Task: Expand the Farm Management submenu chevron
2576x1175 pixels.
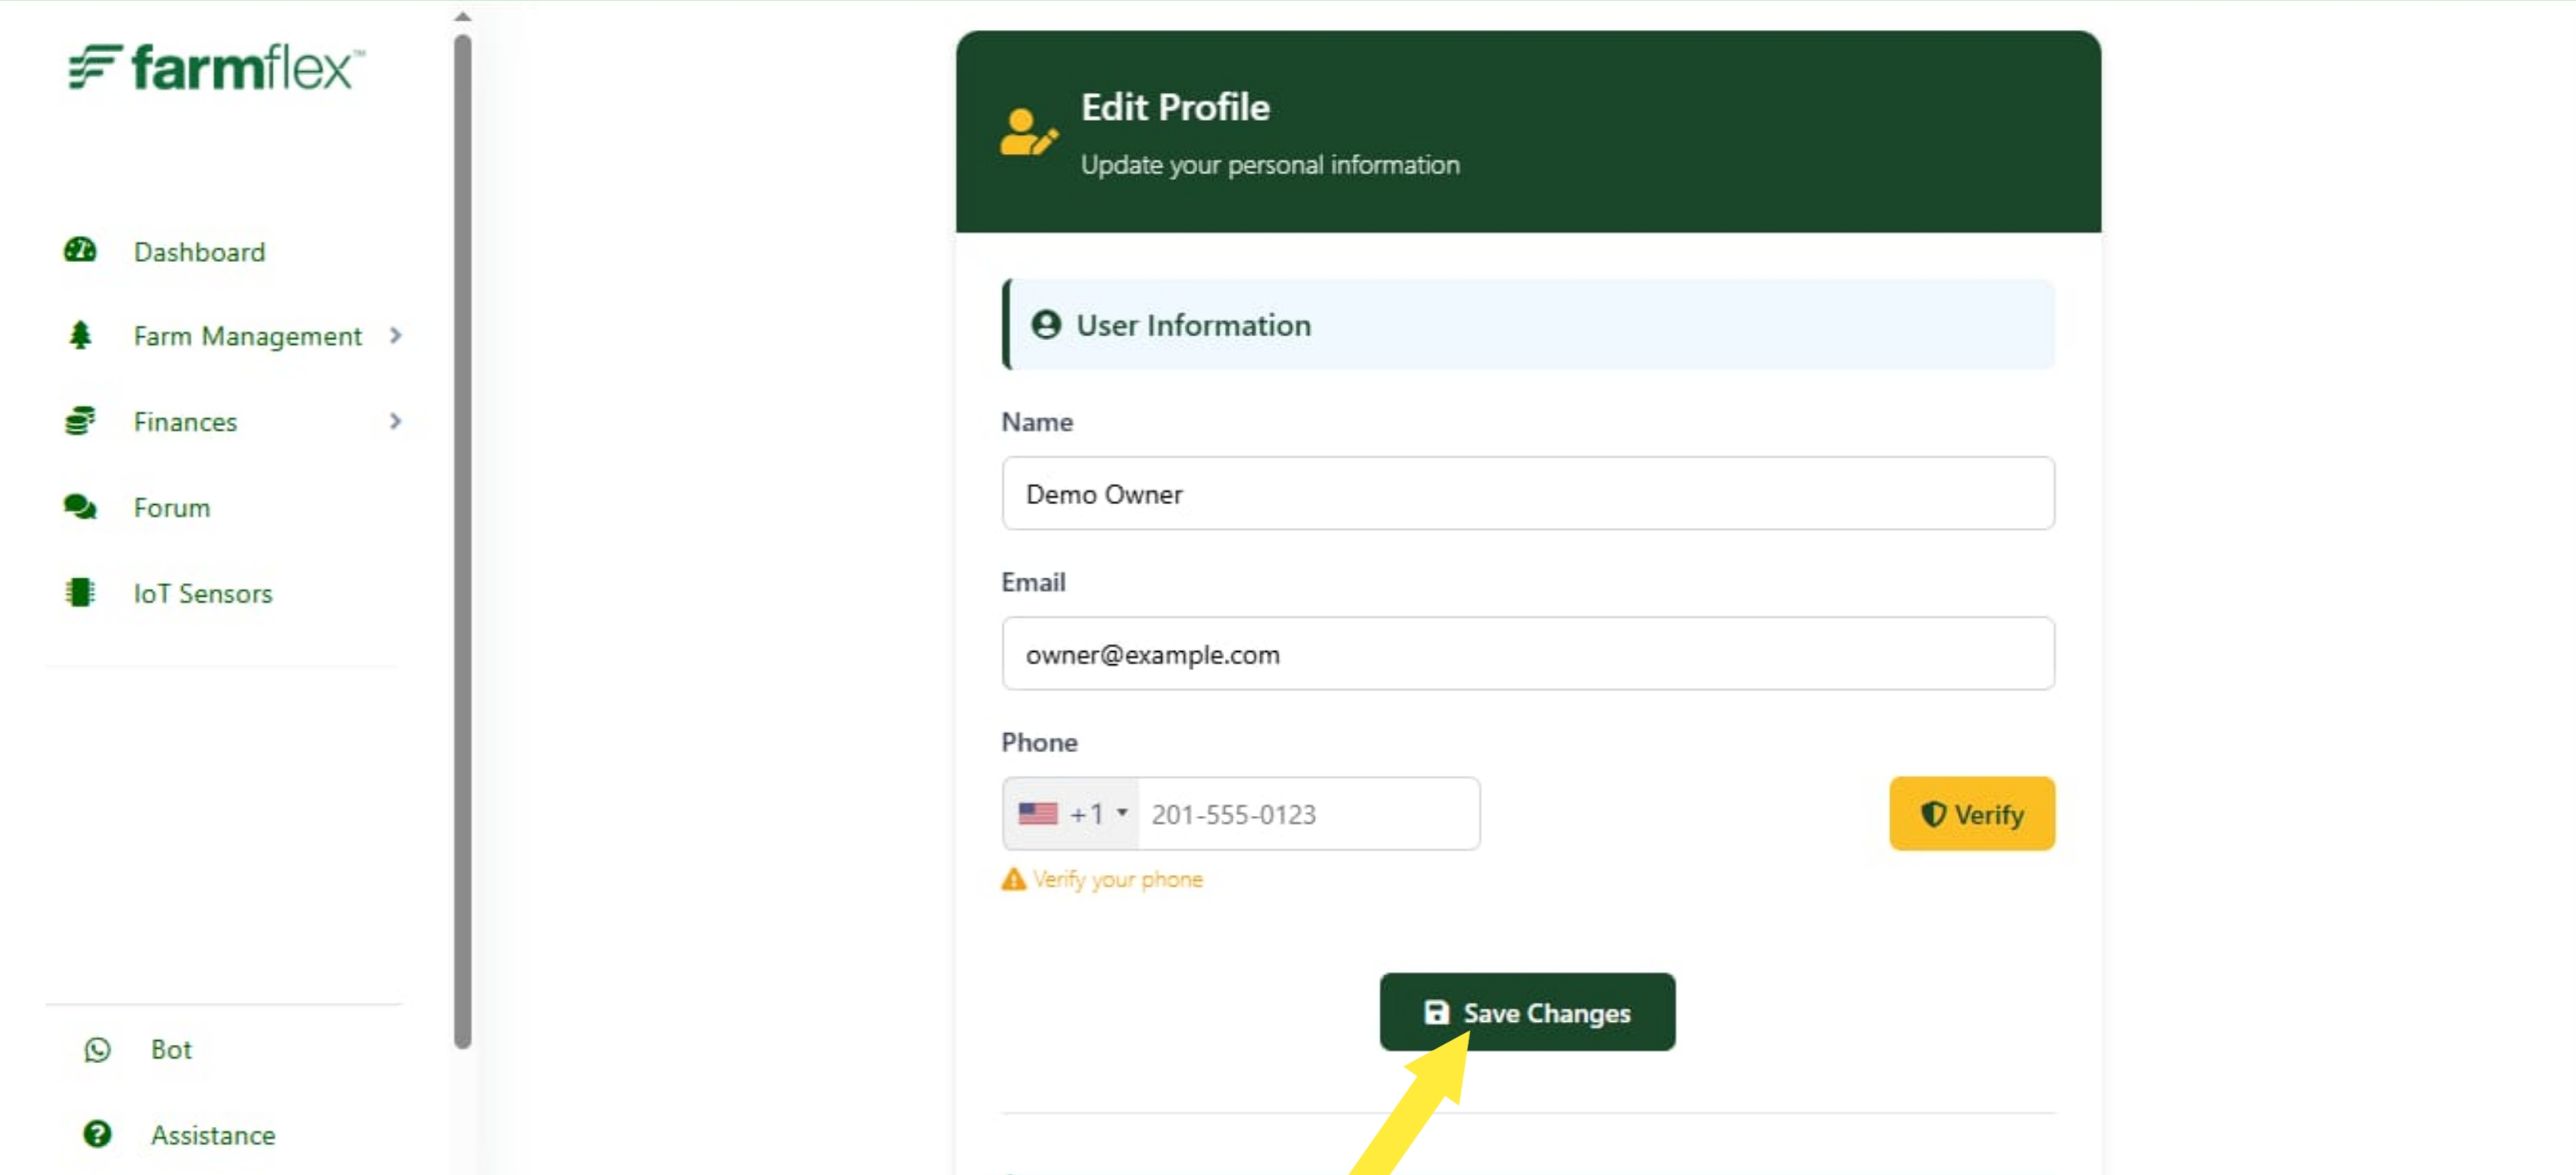Action: pyautogui.click(x=396, y=335)
